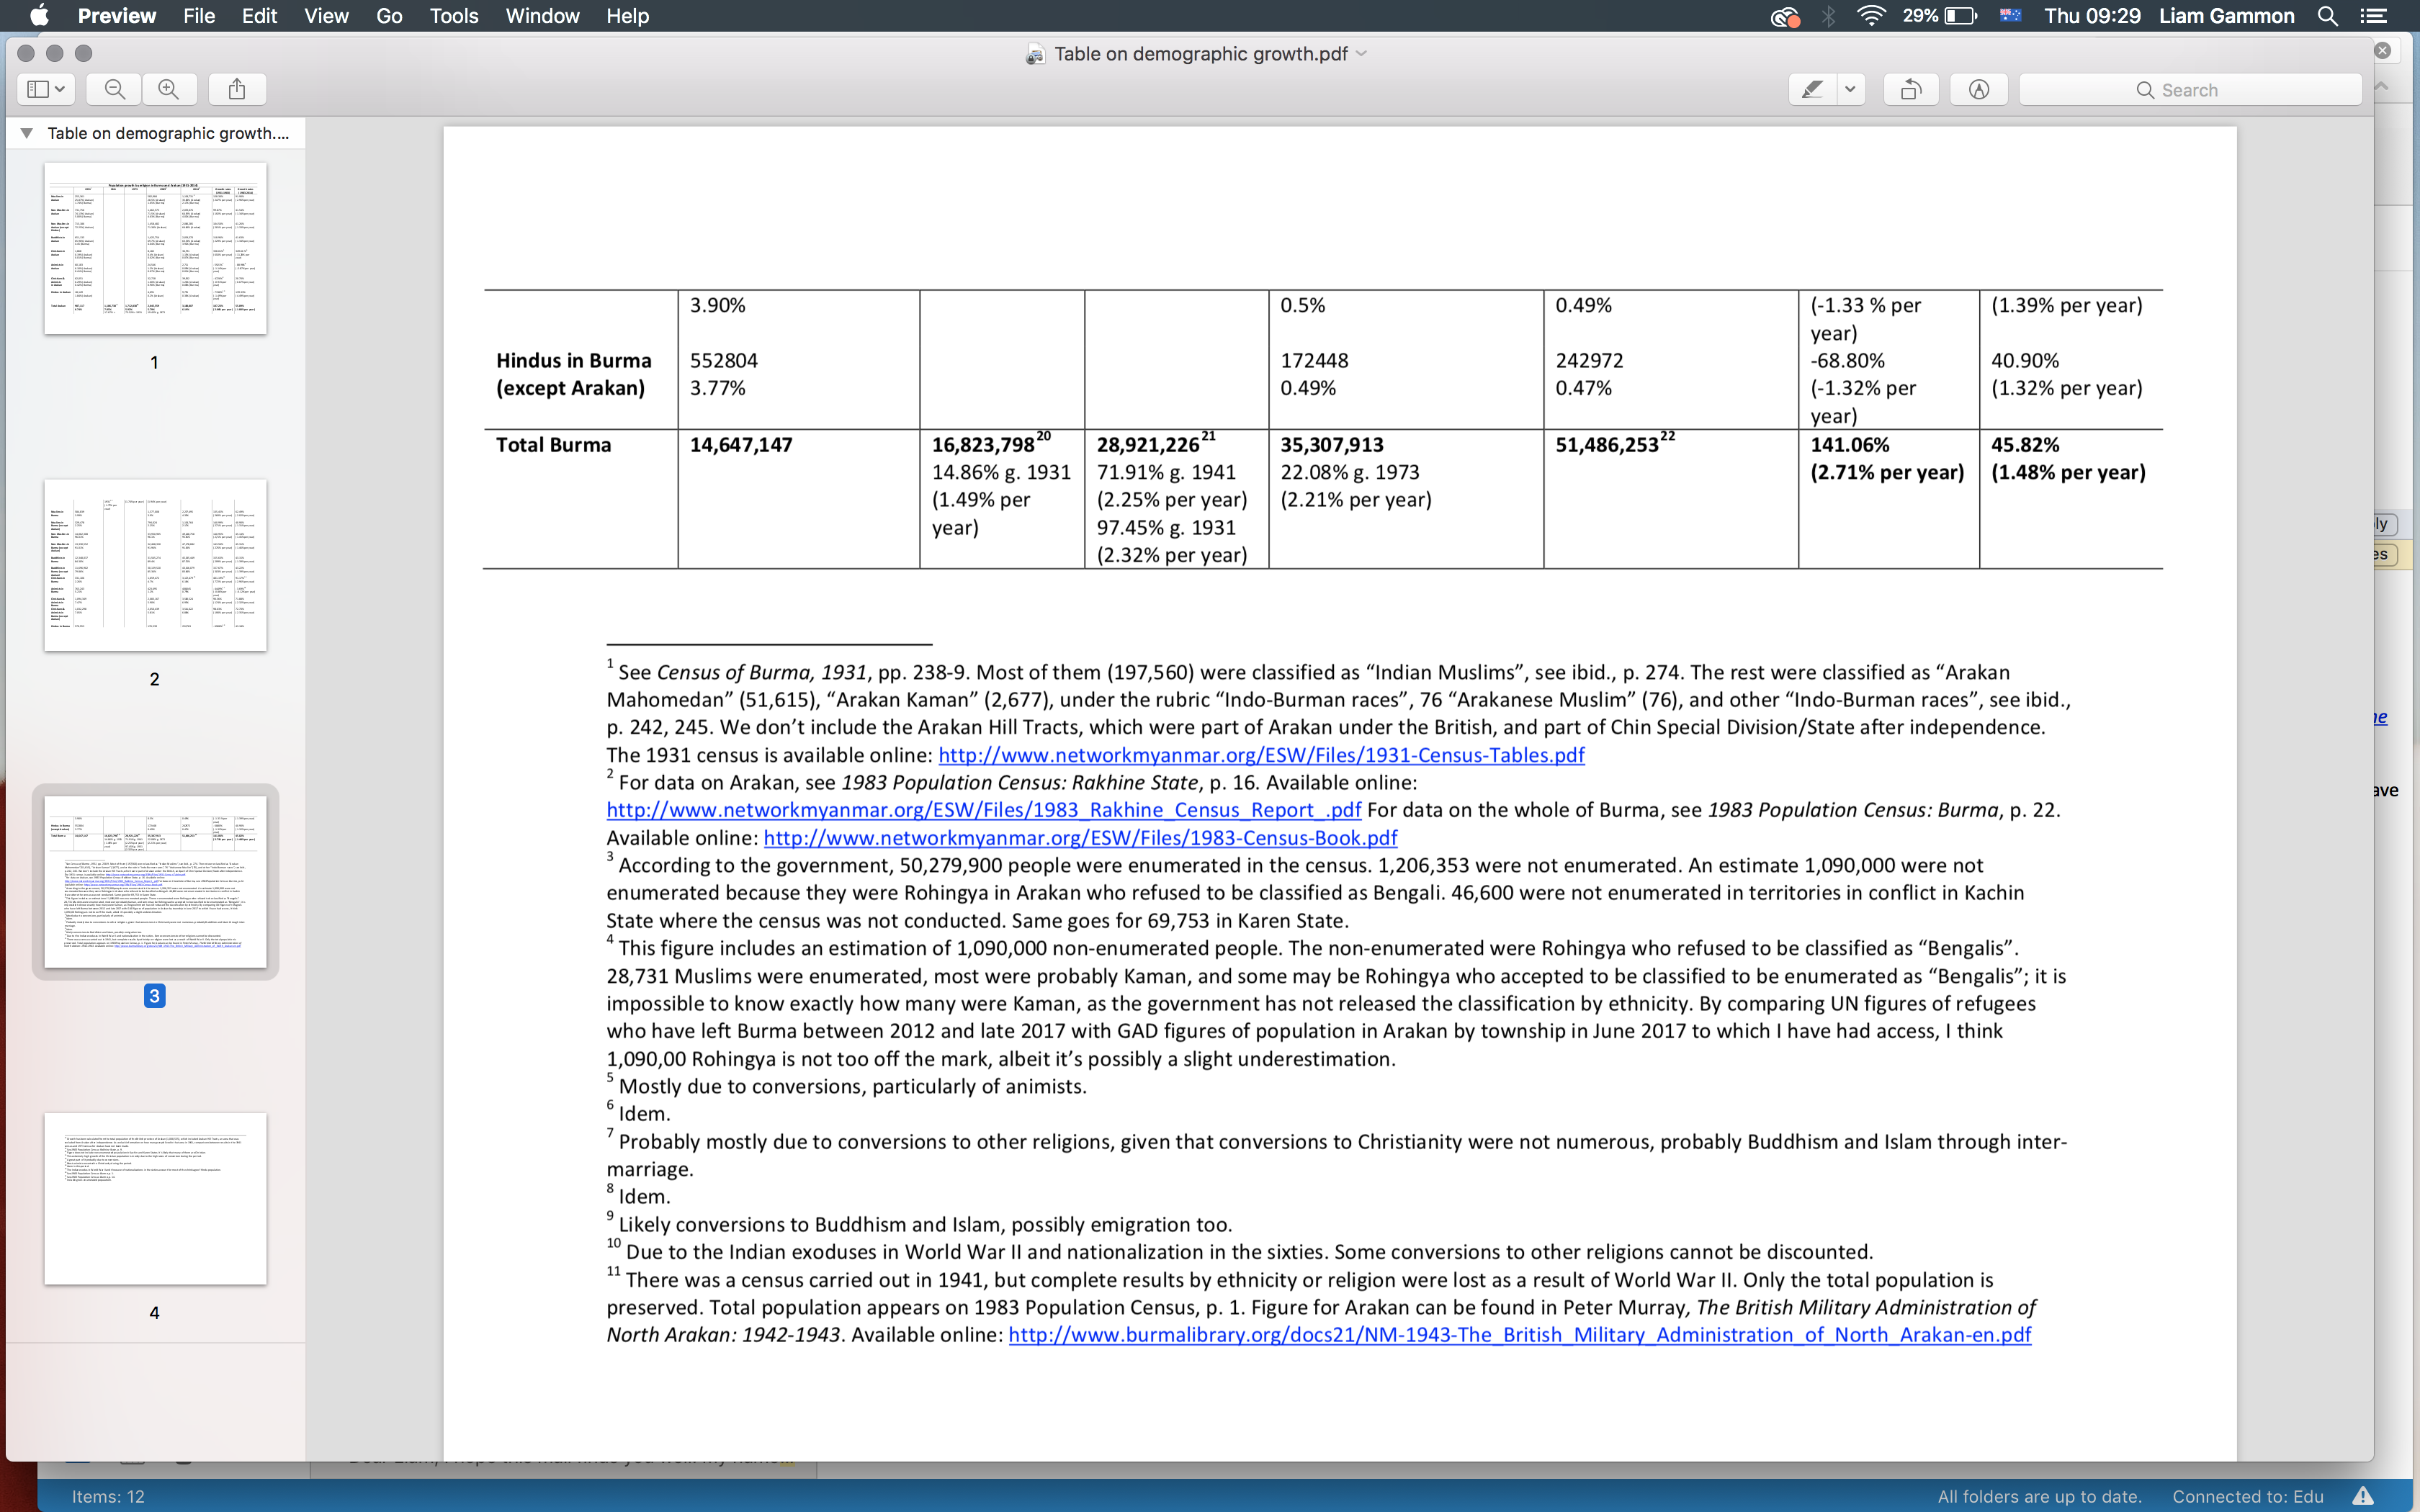2420x1512 pixels.
Task: Open the Tools menu
Action: 453,16
